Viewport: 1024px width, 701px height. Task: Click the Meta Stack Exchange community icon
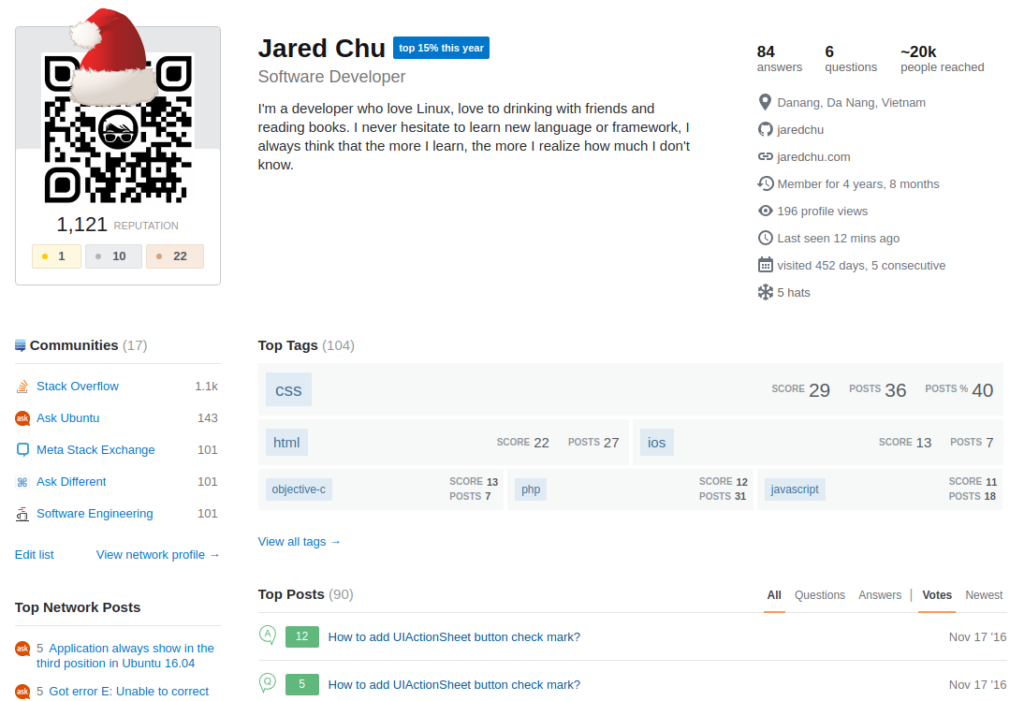22,450
